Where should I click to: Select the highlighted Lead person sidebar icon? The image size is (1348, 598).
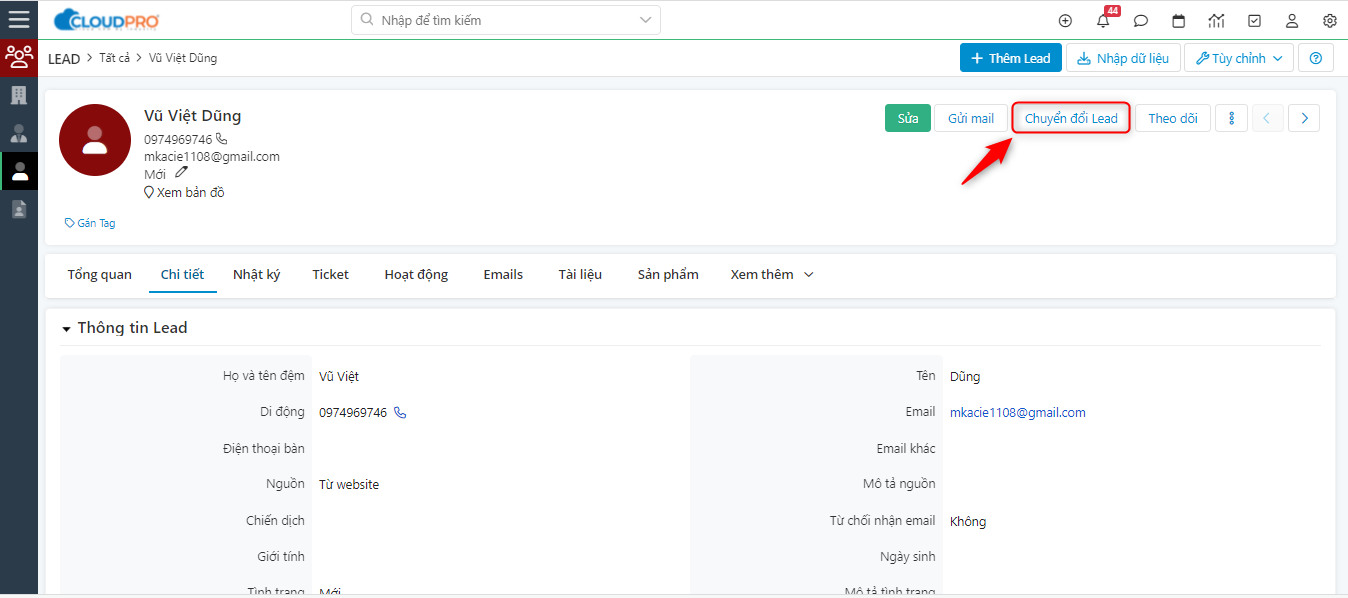[19, 172]
